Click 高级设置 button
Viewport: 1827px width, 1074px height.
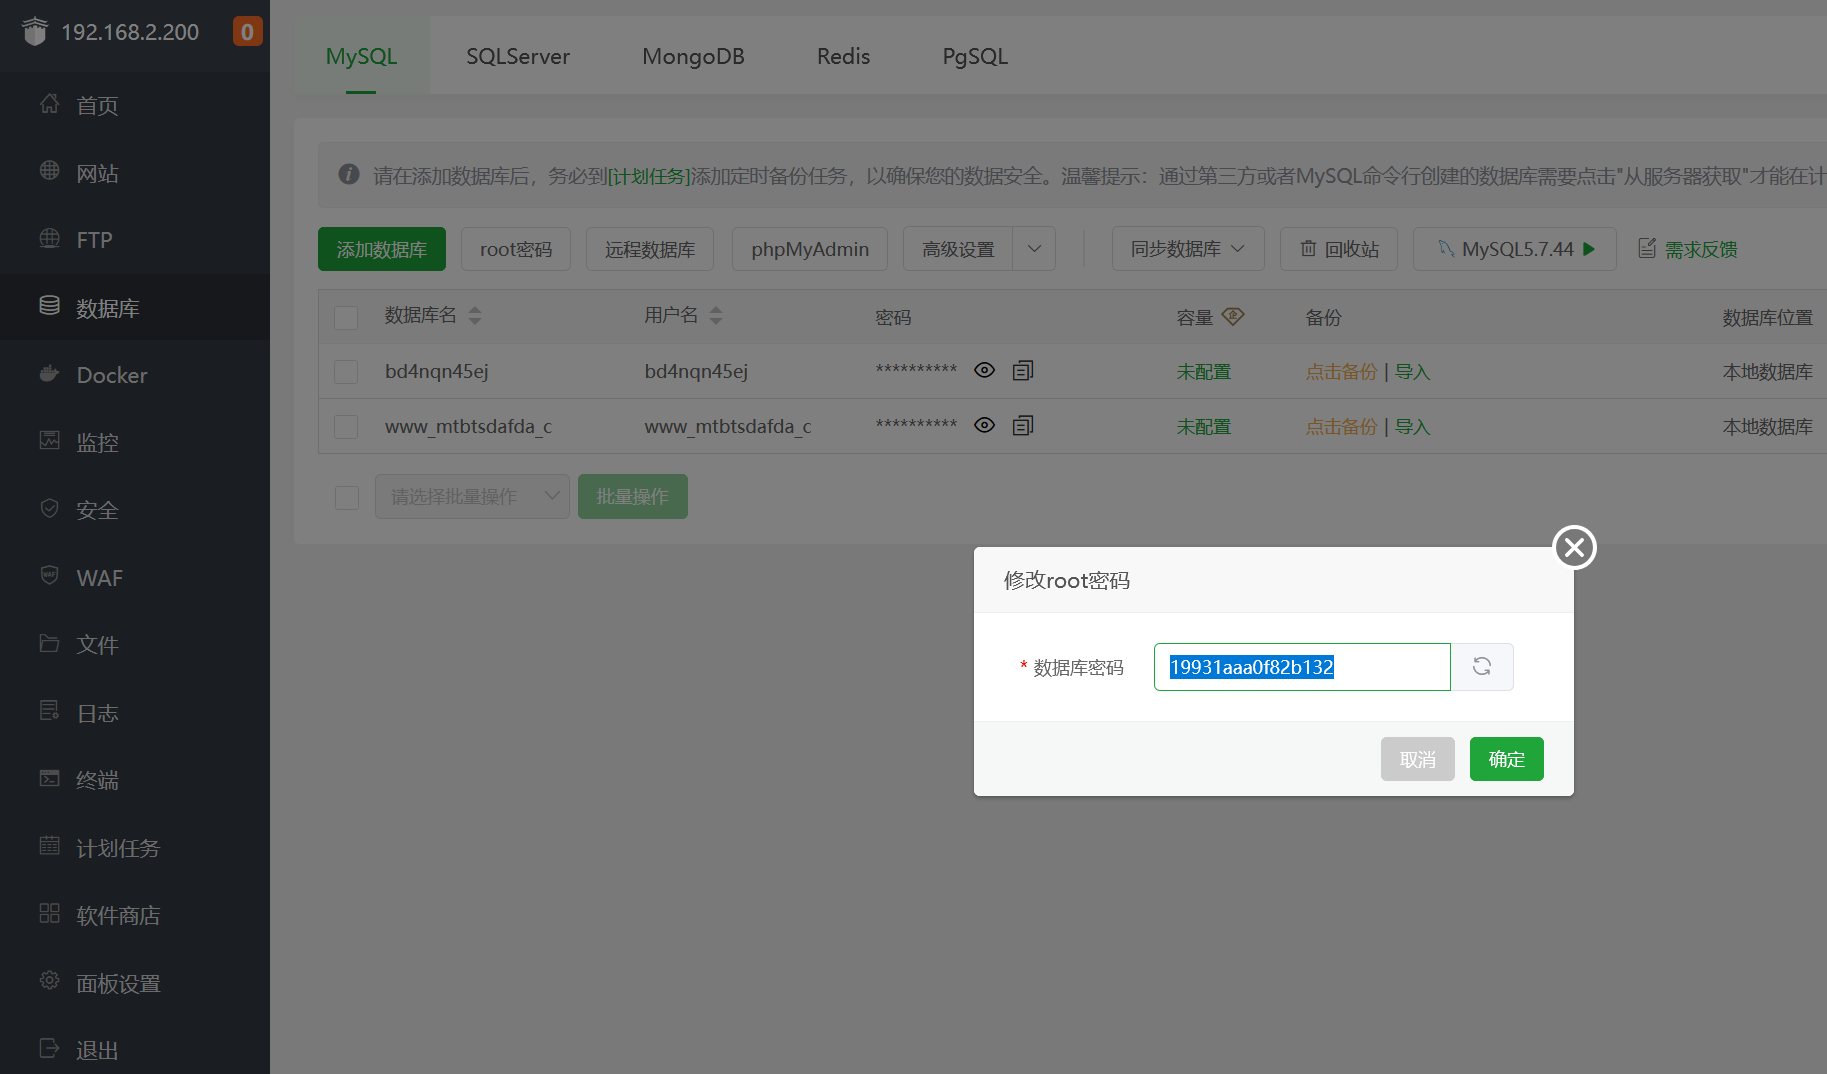tap(958, 249)
